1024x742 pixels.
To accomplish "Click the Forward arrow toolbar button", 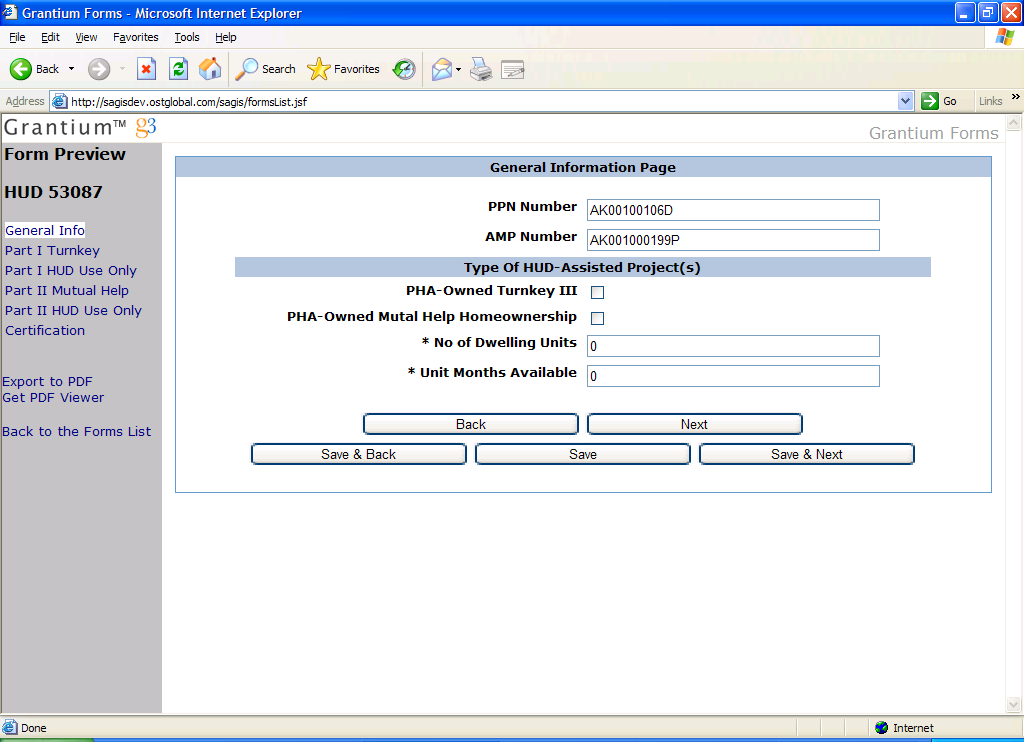I will (x=99, y=69).
